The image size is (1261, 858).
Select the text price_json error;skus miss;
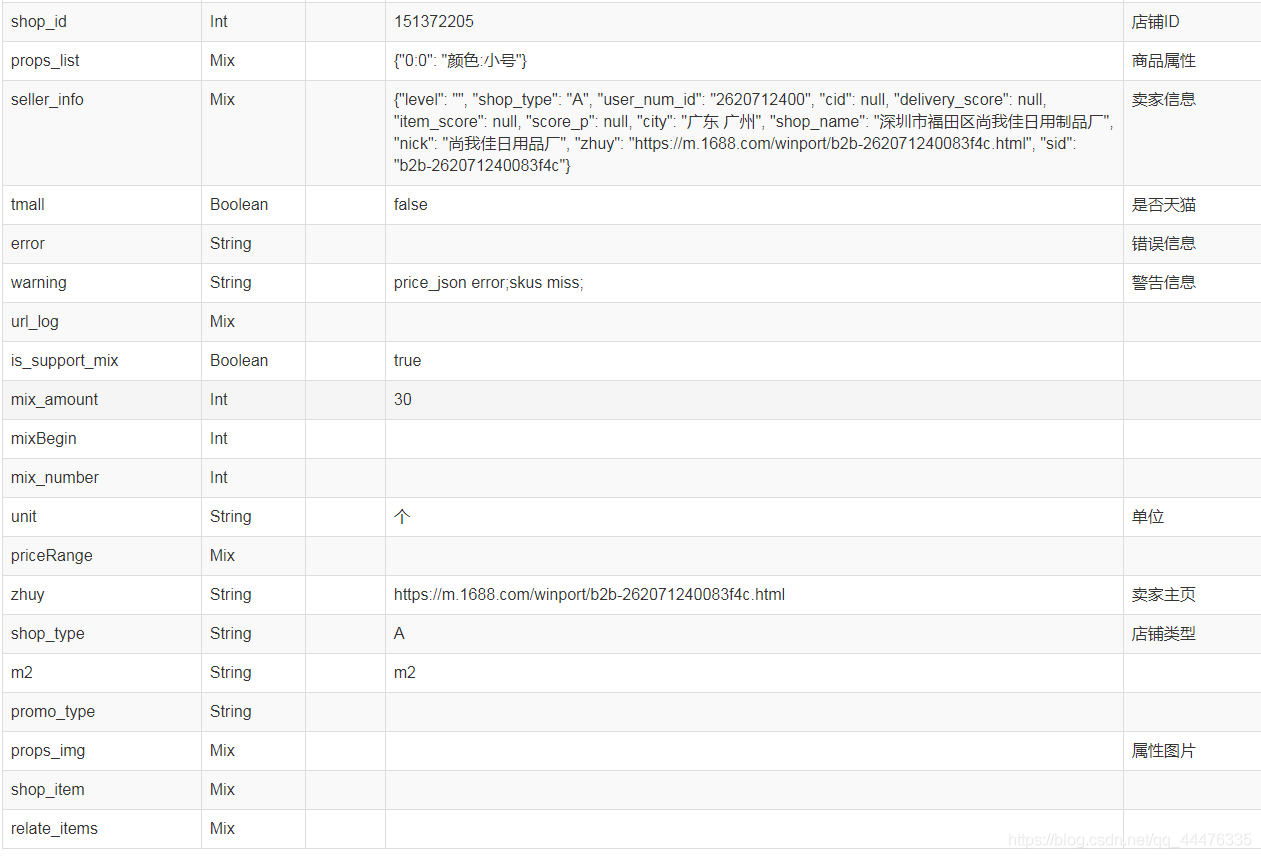(489, 283)
